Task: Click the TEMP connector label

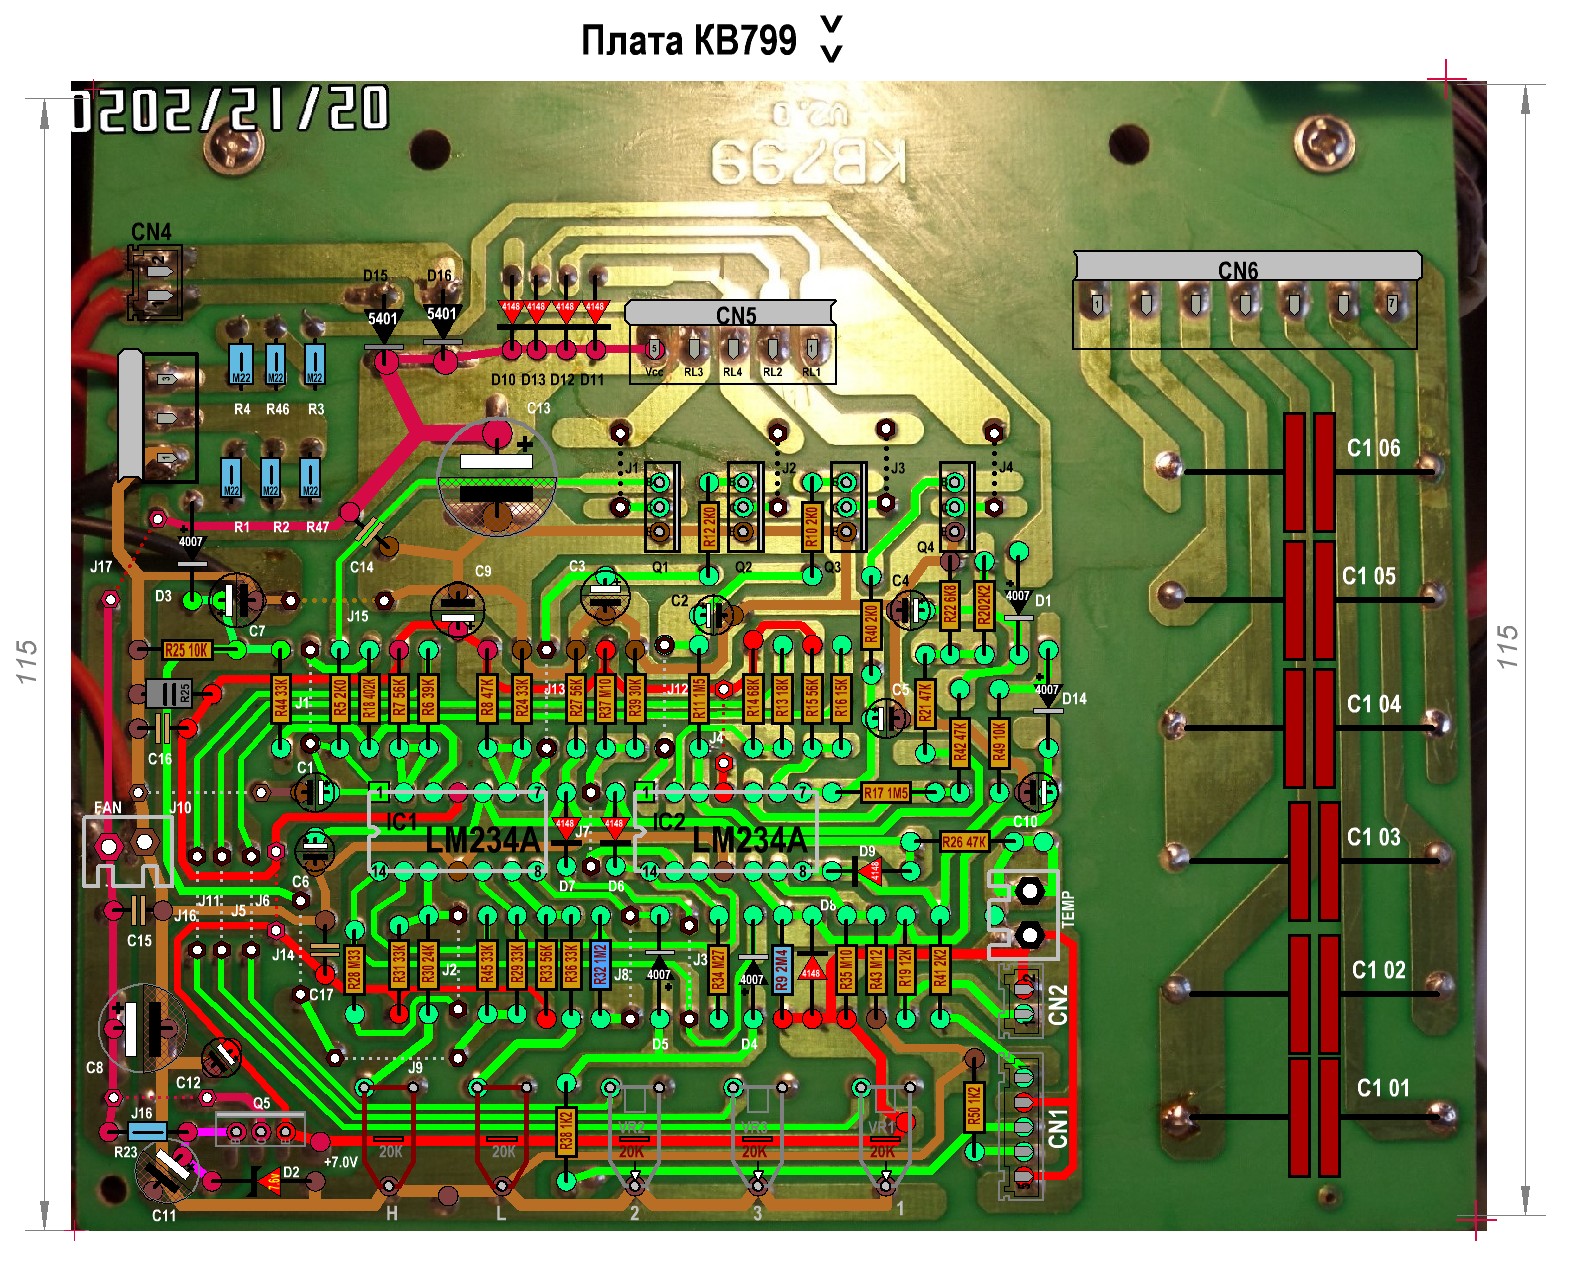Action: 1067,910
